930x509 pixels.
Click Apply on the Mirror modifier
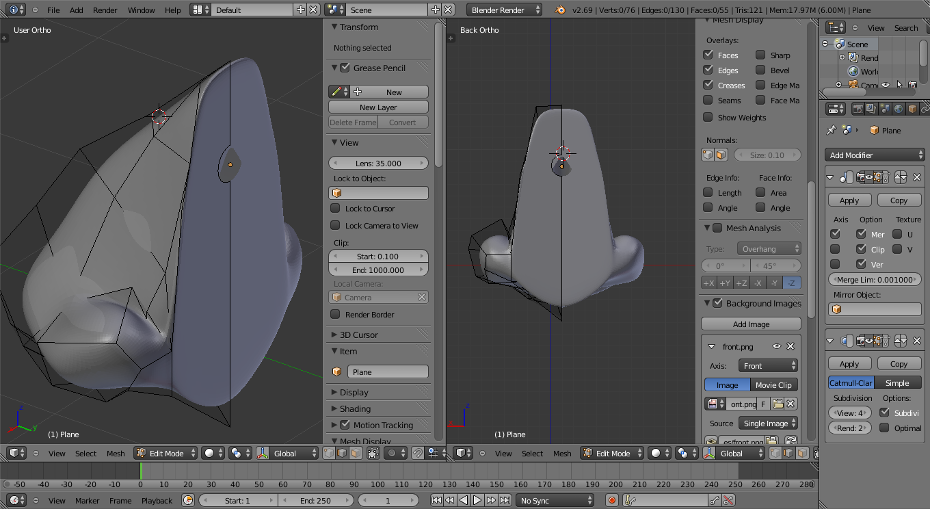[849, 201]
